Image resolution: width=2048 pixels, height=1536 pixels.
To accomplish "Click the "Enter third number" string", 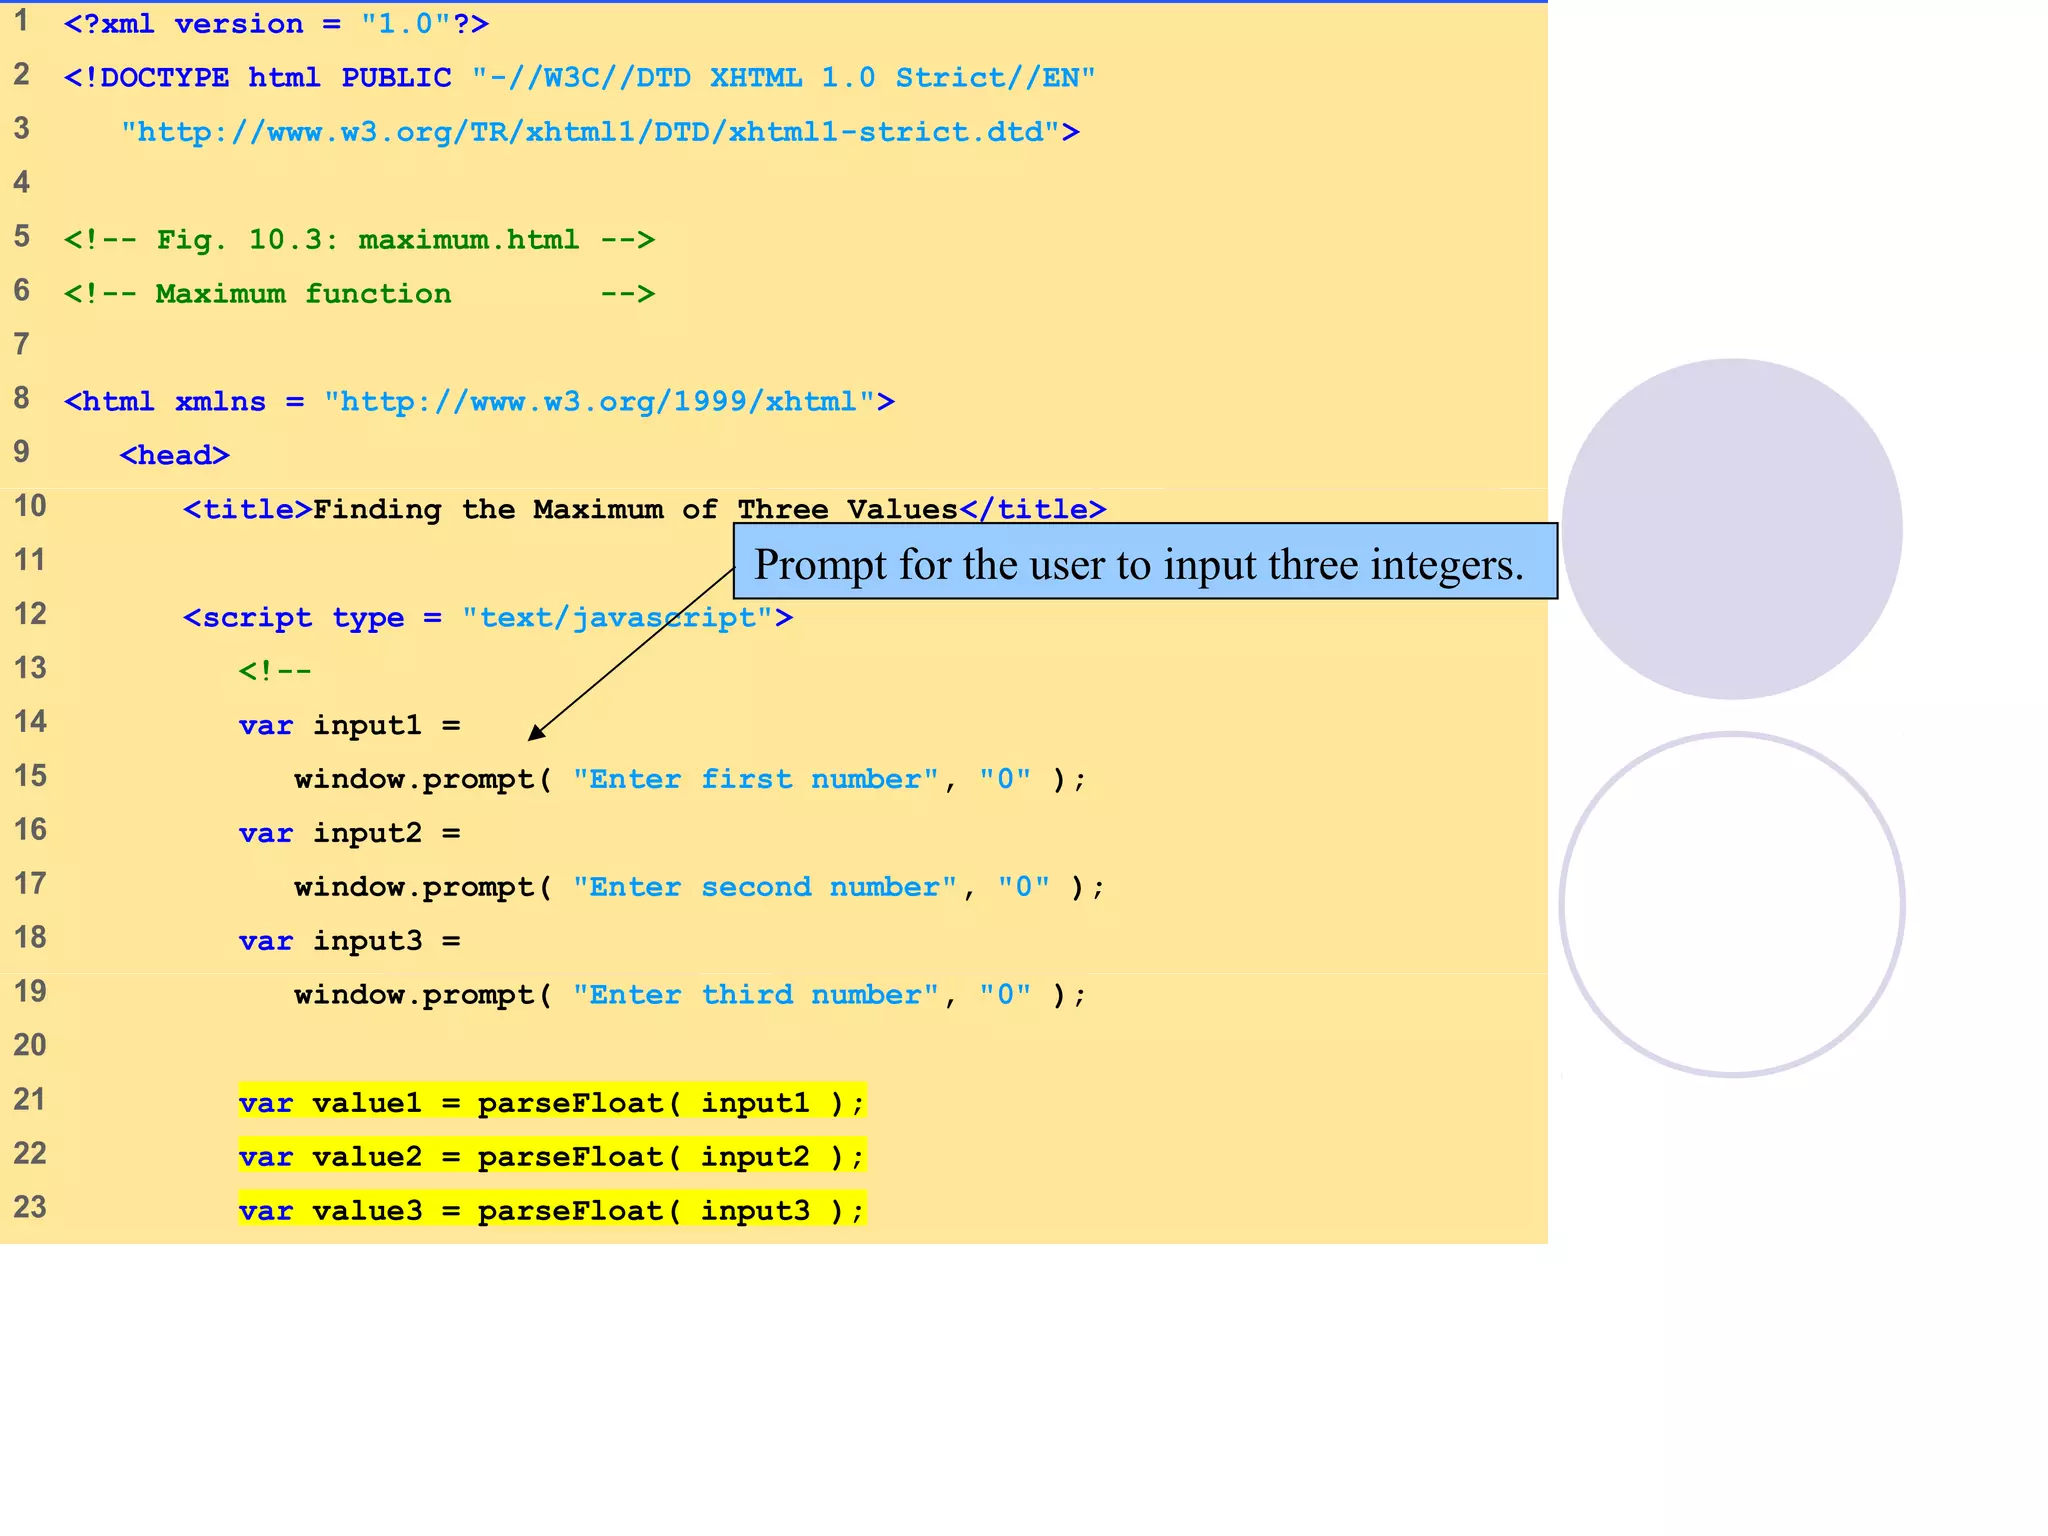I will point(755,996).
